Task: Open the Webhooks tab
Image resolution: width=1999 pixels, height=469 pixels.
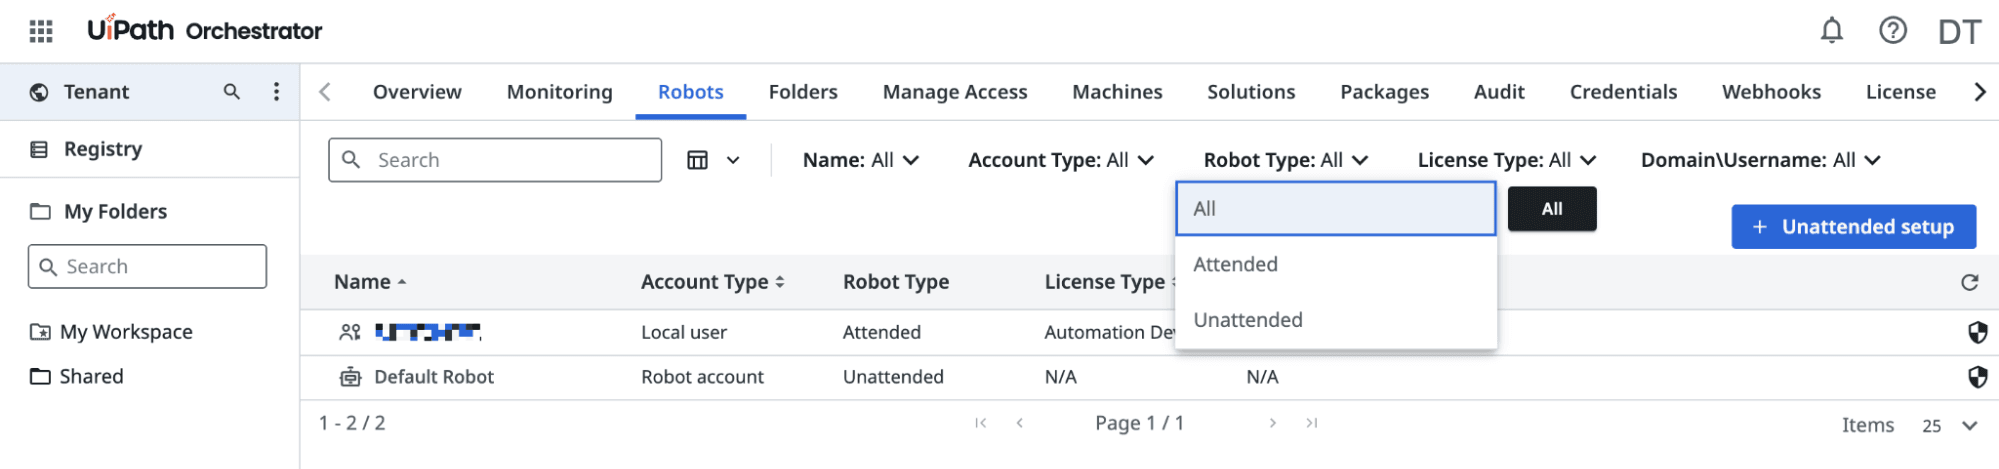Action: pyautogui.click(x=1771, y=92)
